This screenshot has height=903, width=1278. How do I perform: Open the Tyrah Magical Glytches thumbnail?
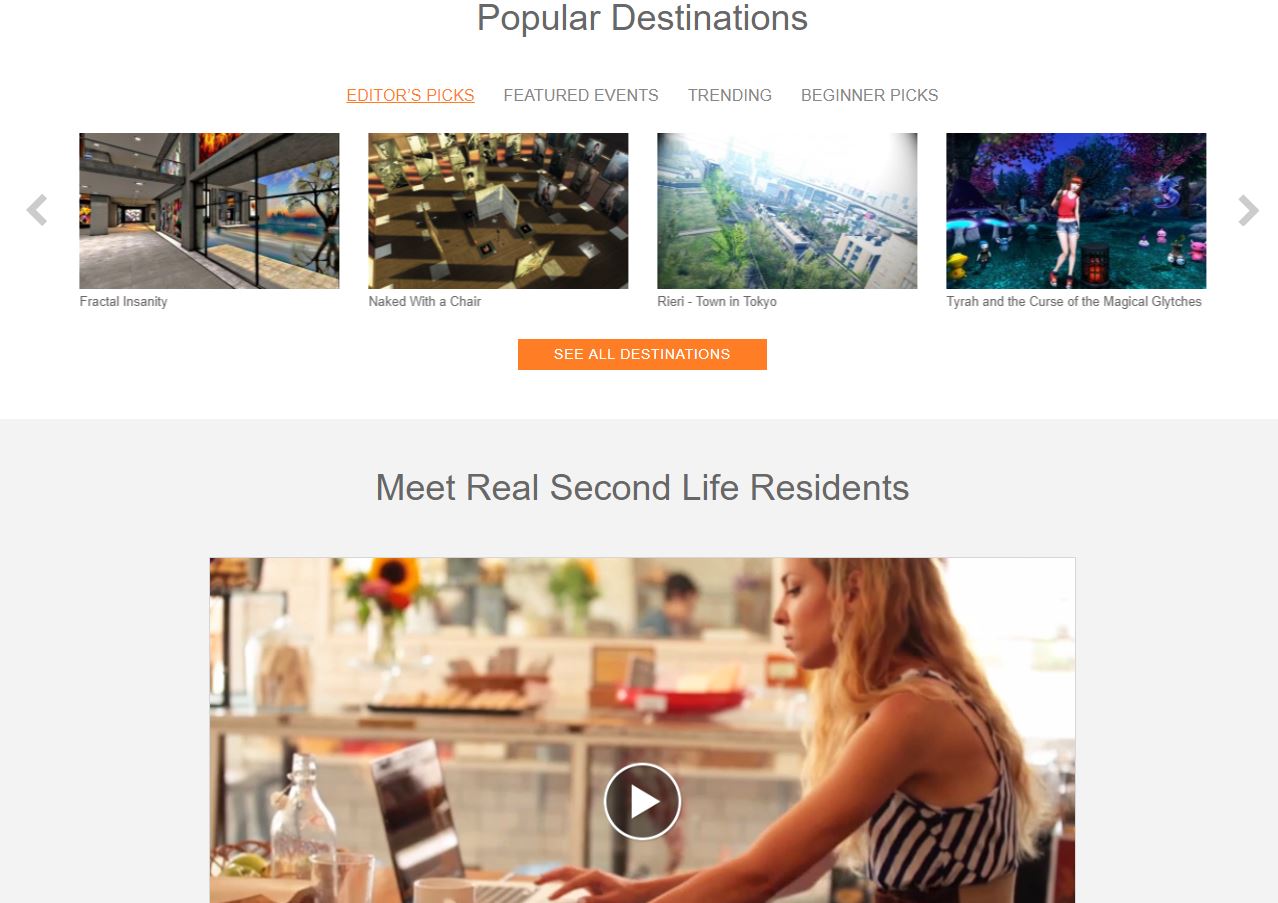1076,211
